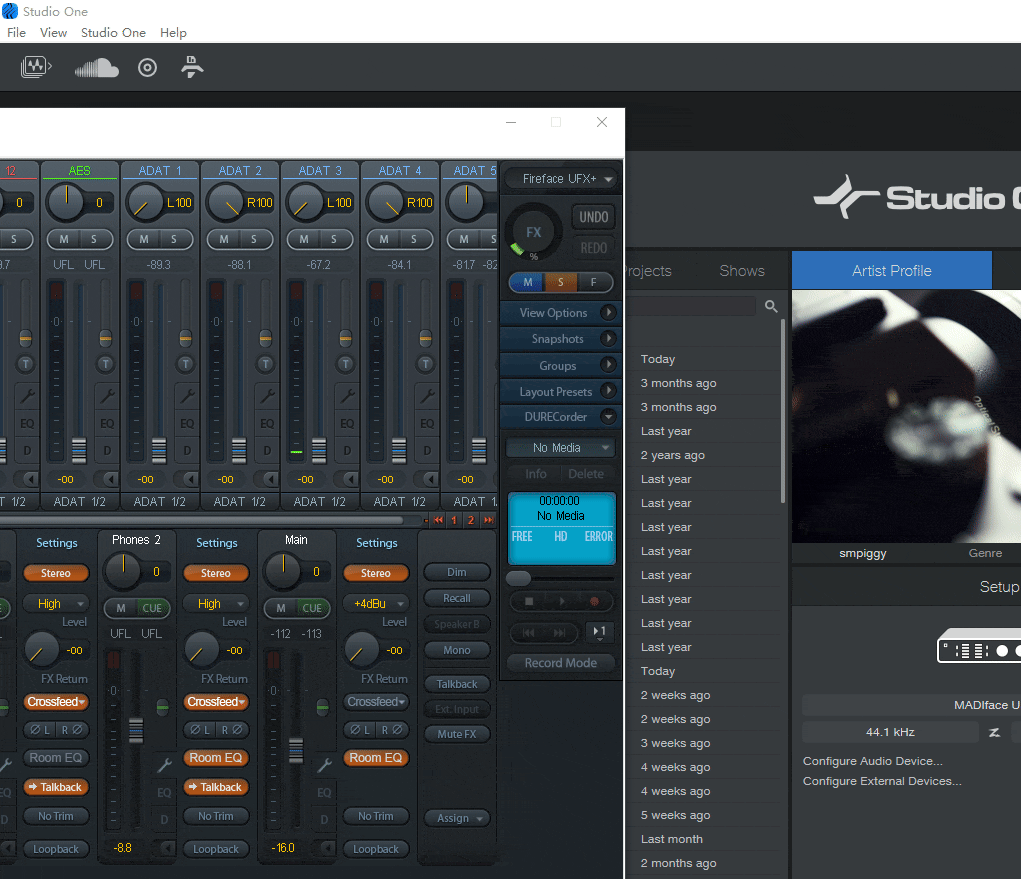Viewport: 1021px width, 879px height.
Task: Toggle Mute FX in control room
Action: pos(456,734)
